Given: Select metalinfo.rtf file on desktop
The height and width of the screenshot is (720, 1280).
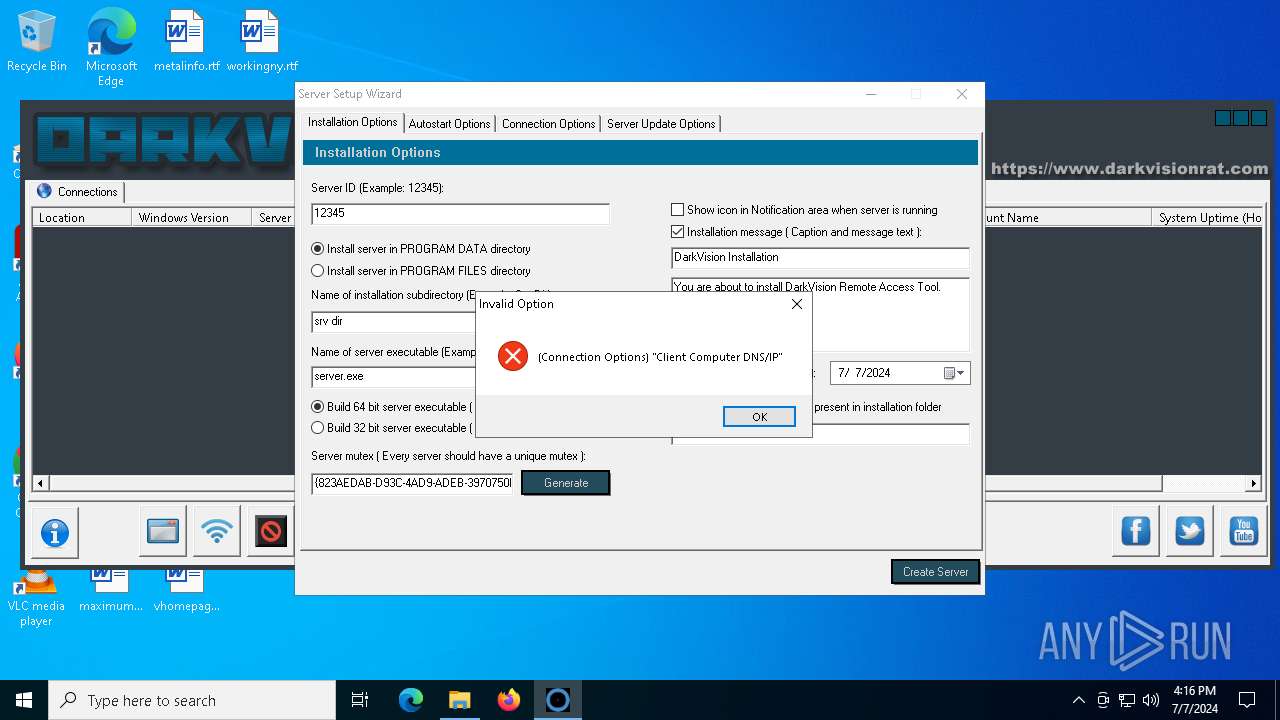Looking at the screenshot, I should [186, 41].
